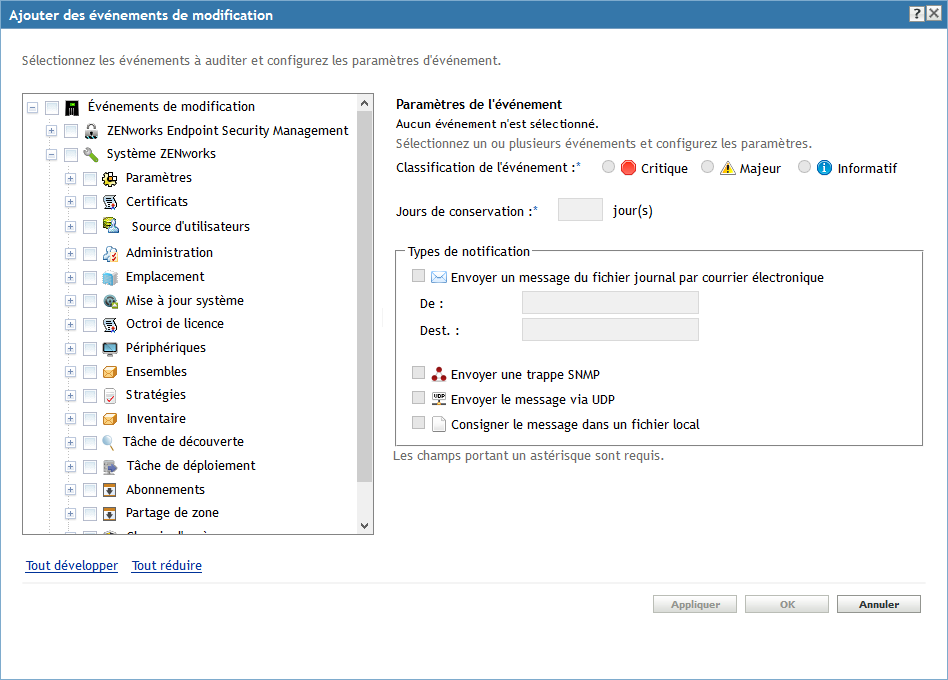Select the Partage de zone tree label
Image resolution: width=948 pixels, height=680 pixels.
coord(172,513)
